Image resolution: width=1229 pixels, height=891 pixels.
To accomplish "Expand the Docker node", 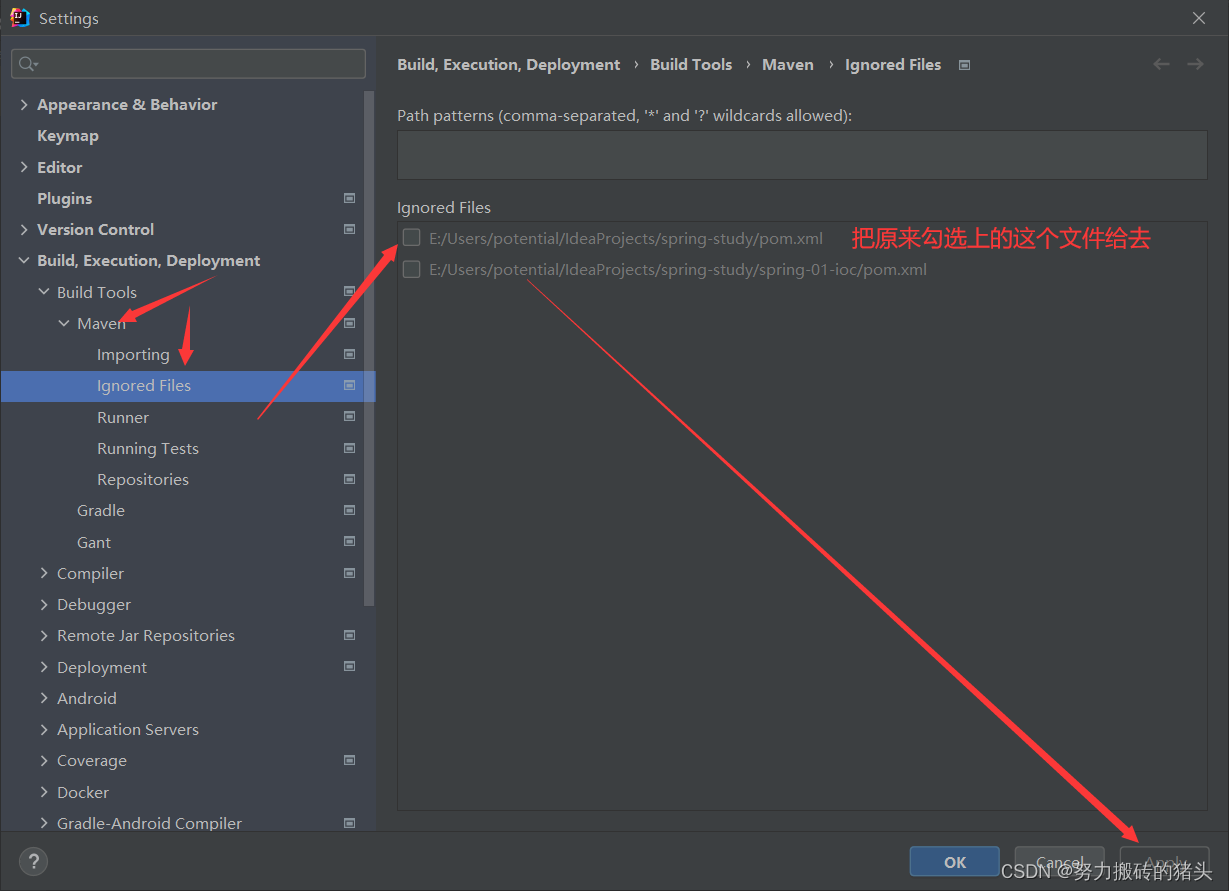I will tap(44, 792).
